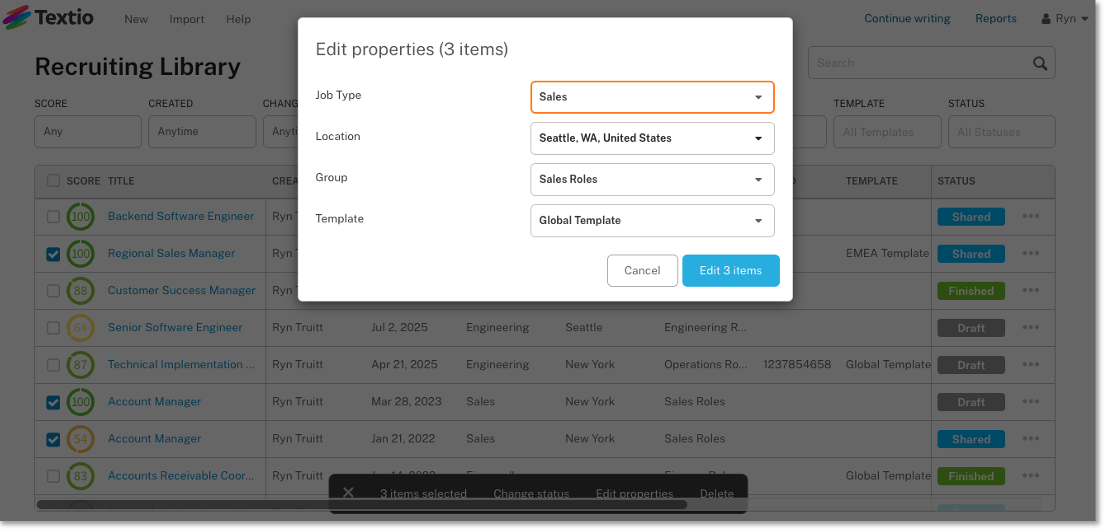Click Draft status badge for Senior Software Engineer

971,328
